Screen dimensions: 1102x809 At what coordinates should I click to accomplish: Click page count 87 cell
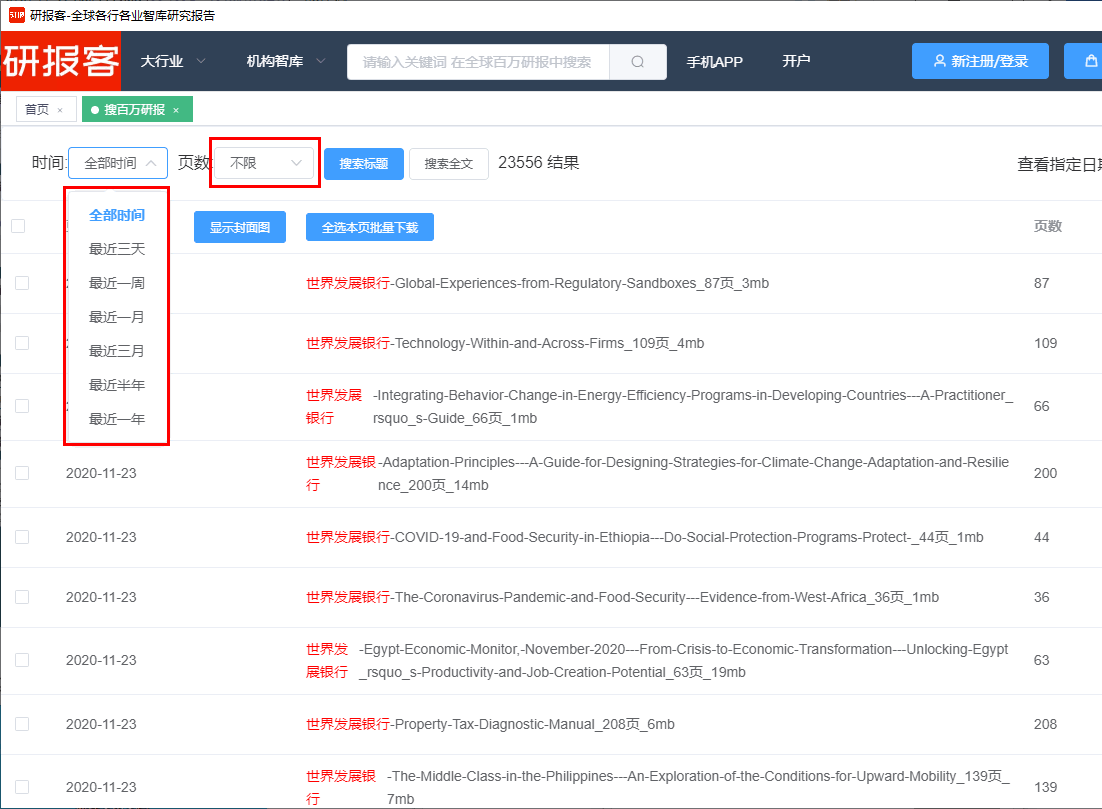tap(1042, 283)
